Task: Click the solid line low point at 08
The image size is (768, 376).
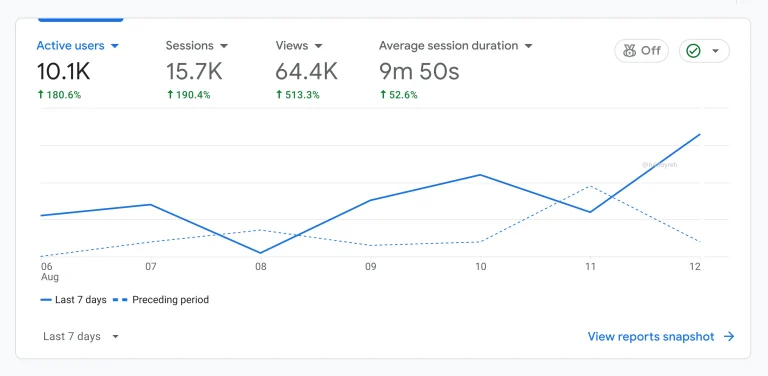Action: coord(261,253)
